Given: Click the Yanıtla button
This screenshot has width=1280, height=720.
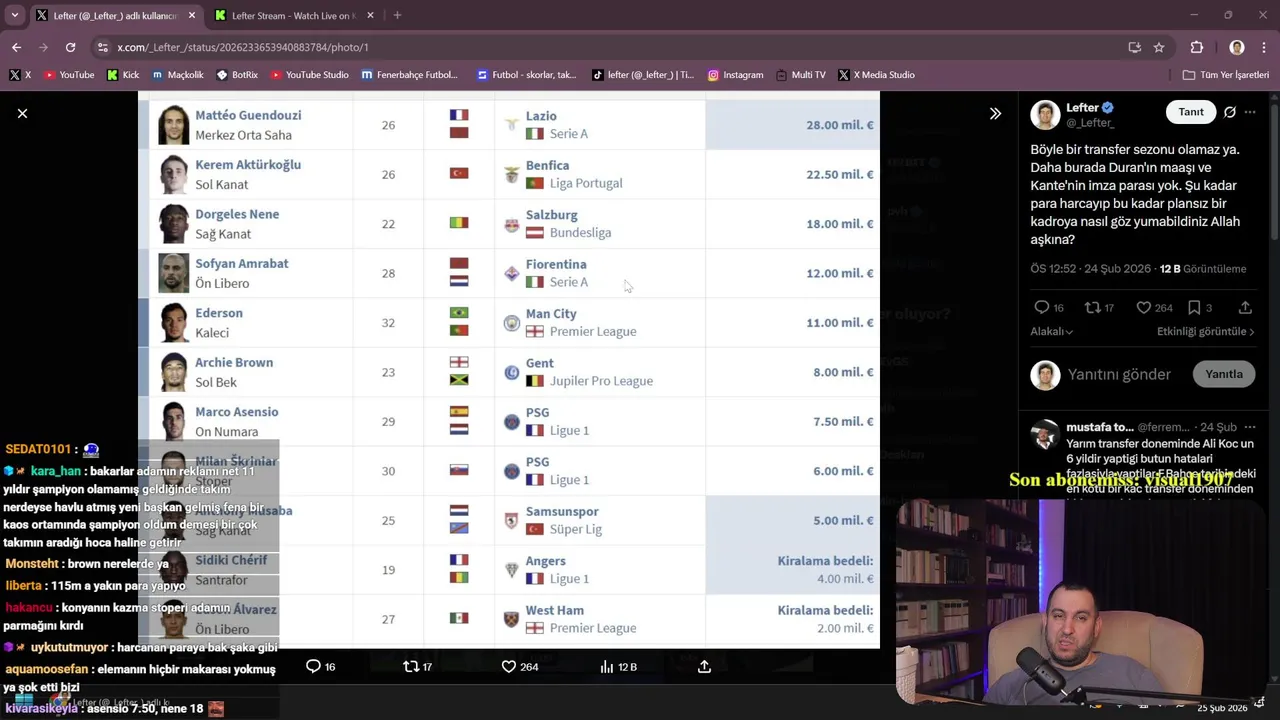Looking at the screenshot, I should (x=1223, y=374).
